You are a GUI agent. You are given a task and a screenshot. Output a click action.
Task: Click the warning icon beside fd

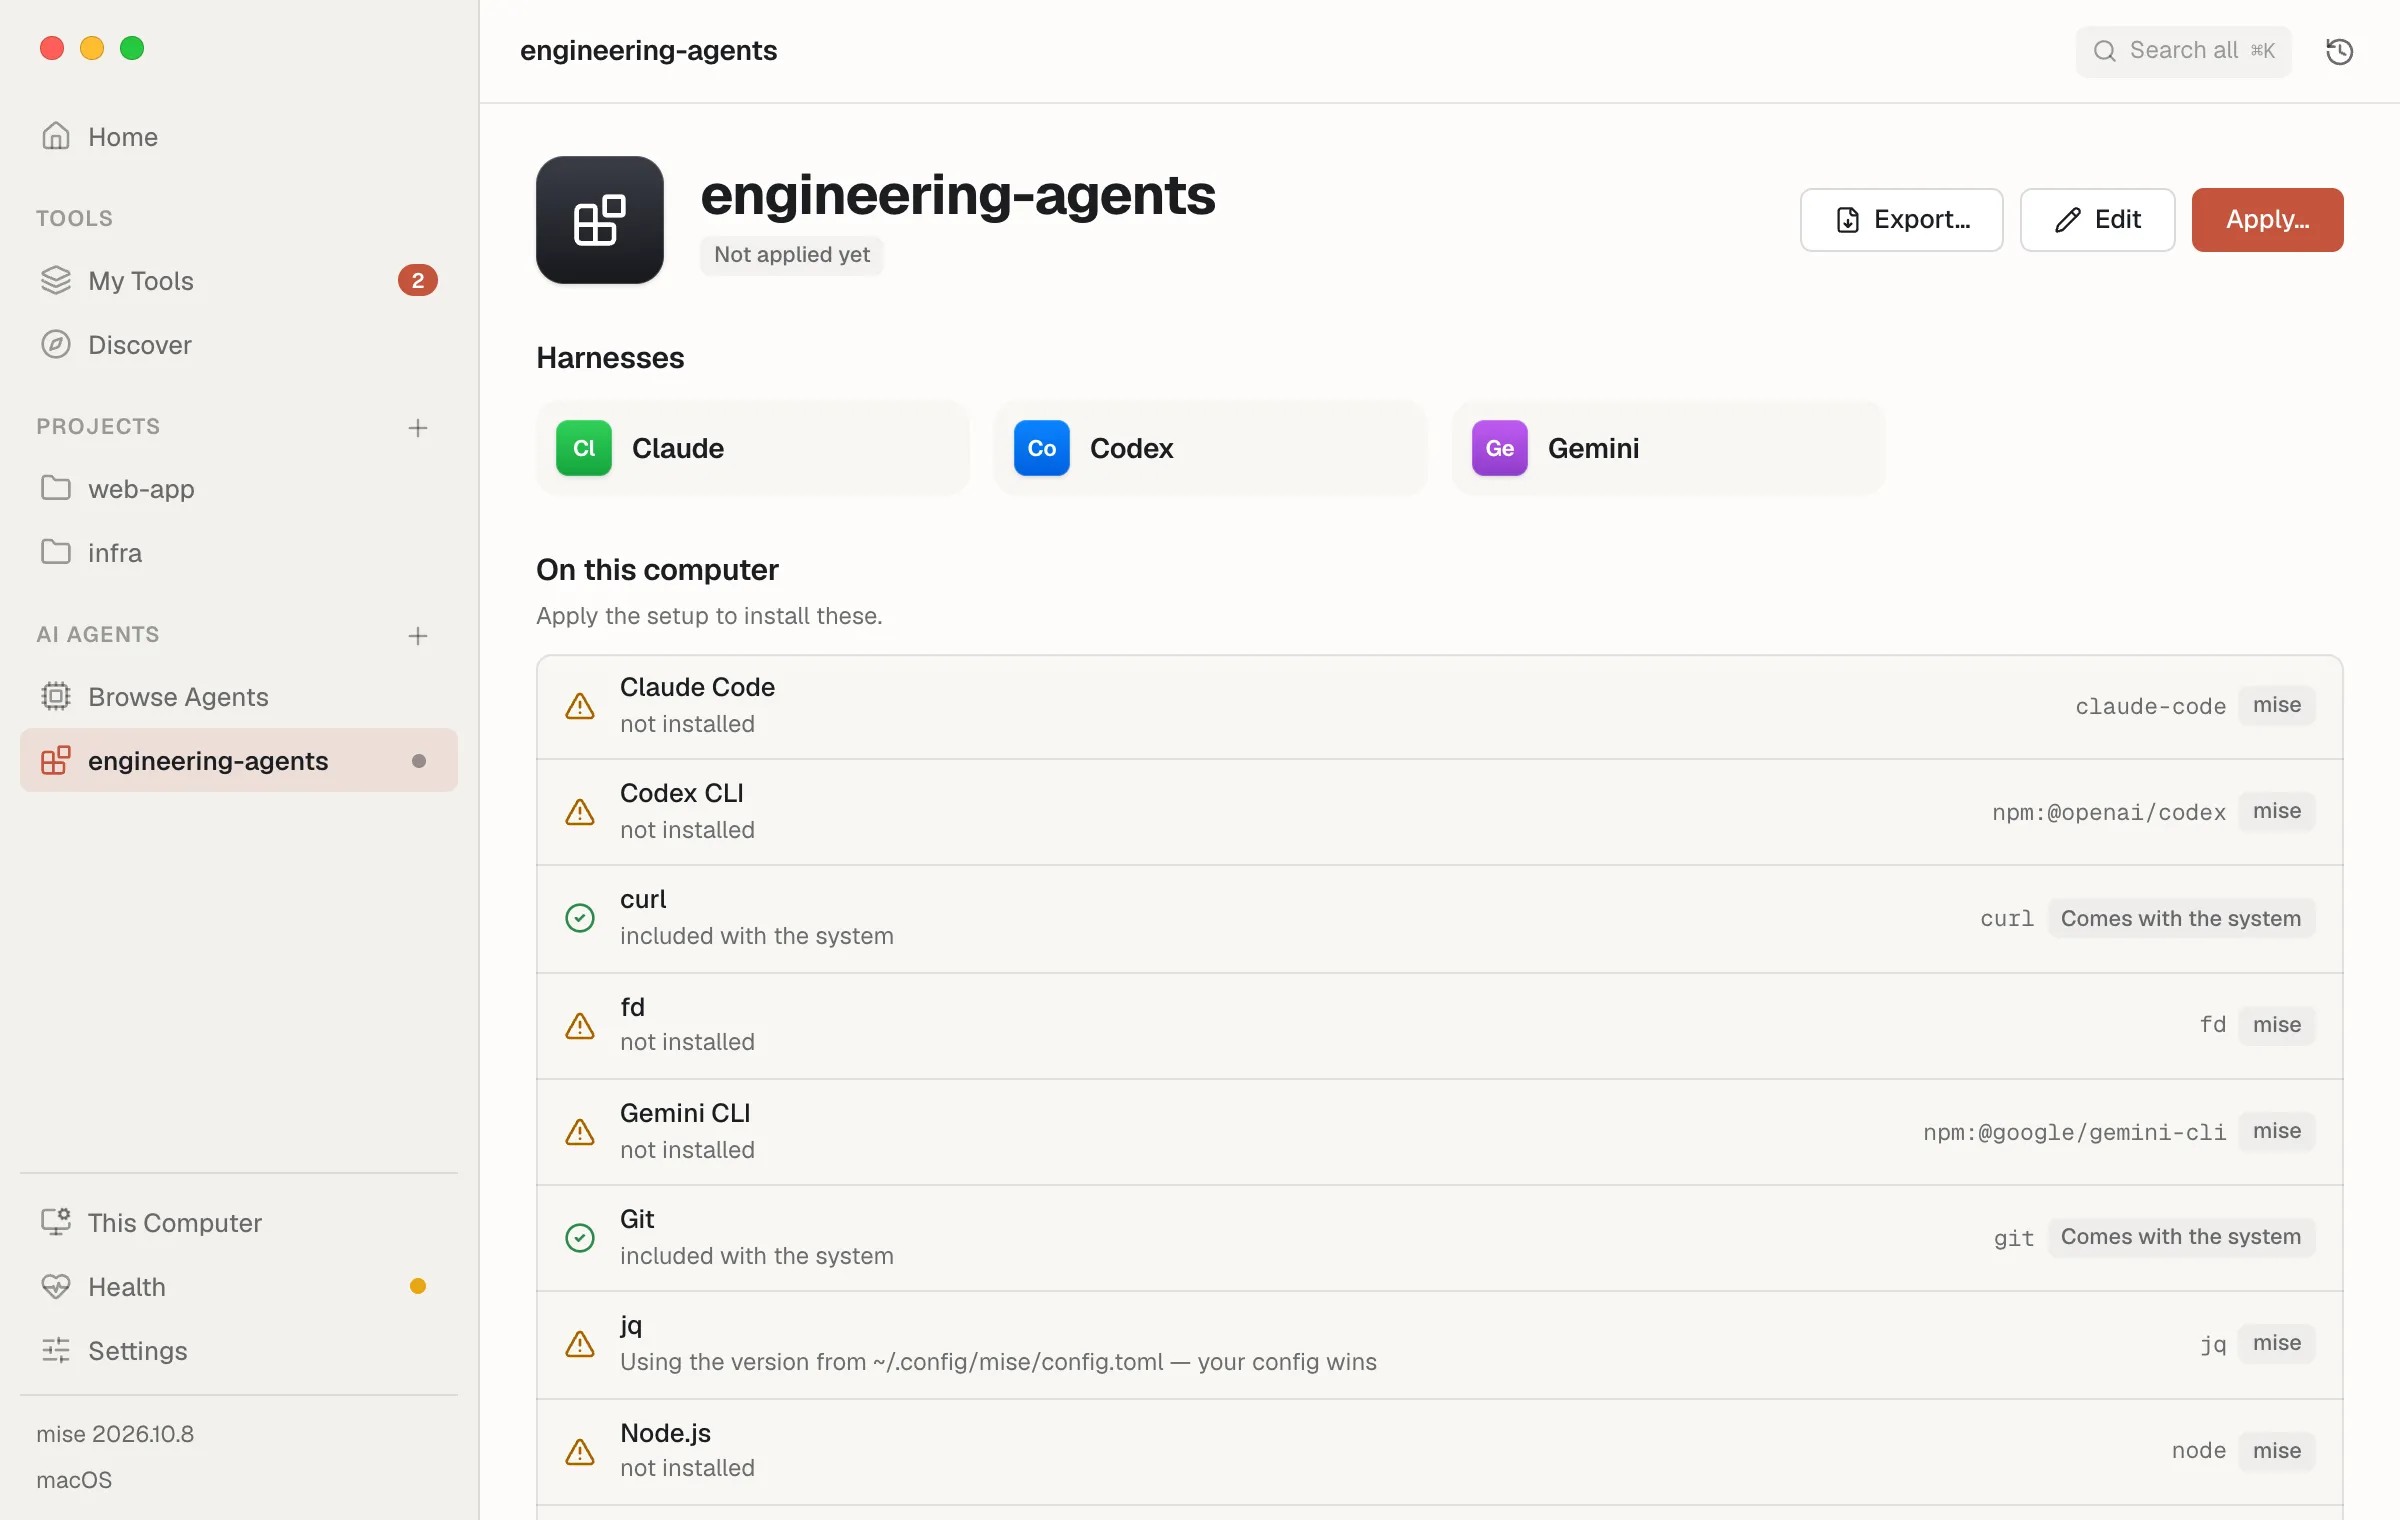point(580,1026)
